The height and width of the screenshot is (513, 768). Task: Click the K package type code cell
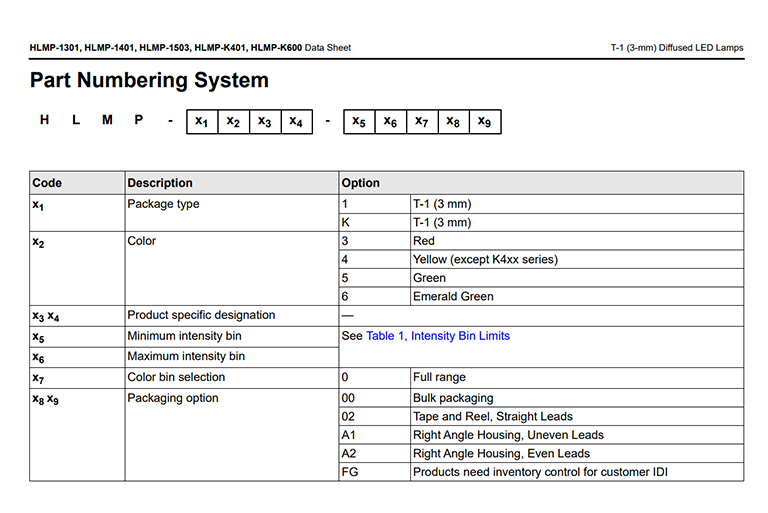tap(375, 222)
